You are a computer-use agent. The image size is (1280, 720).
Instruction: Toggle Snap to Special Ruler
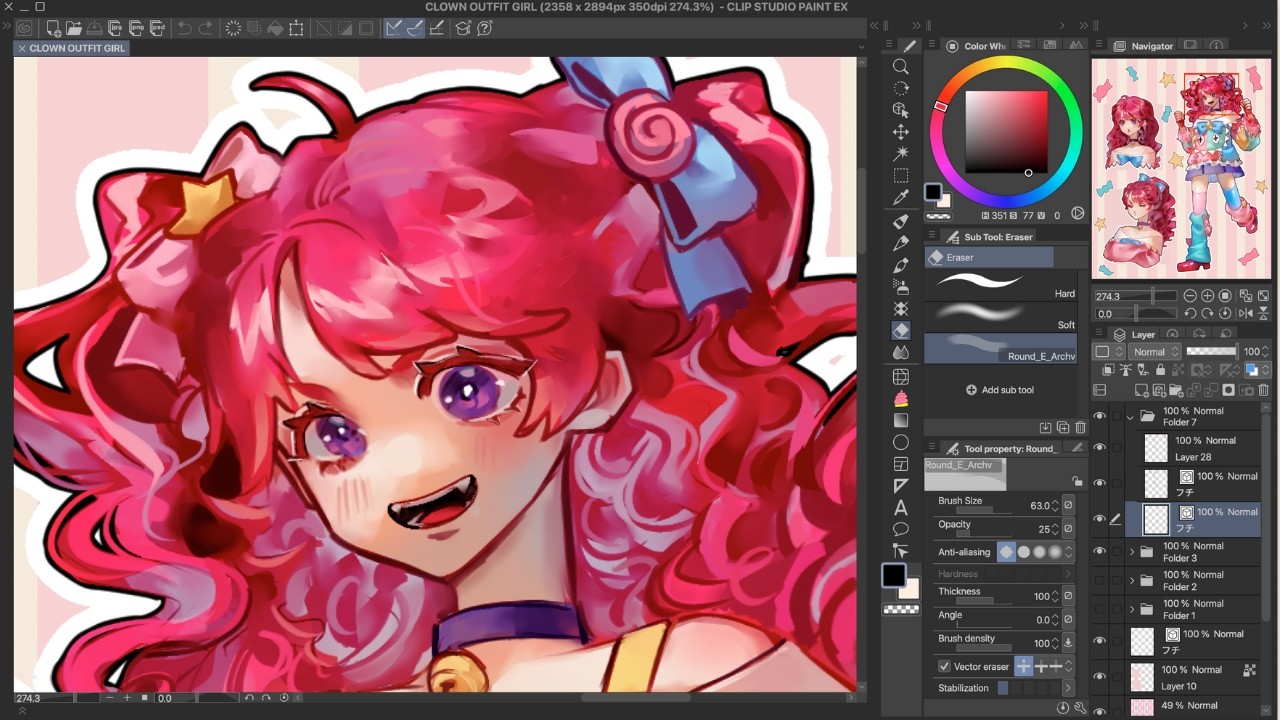tap(414, 29)
